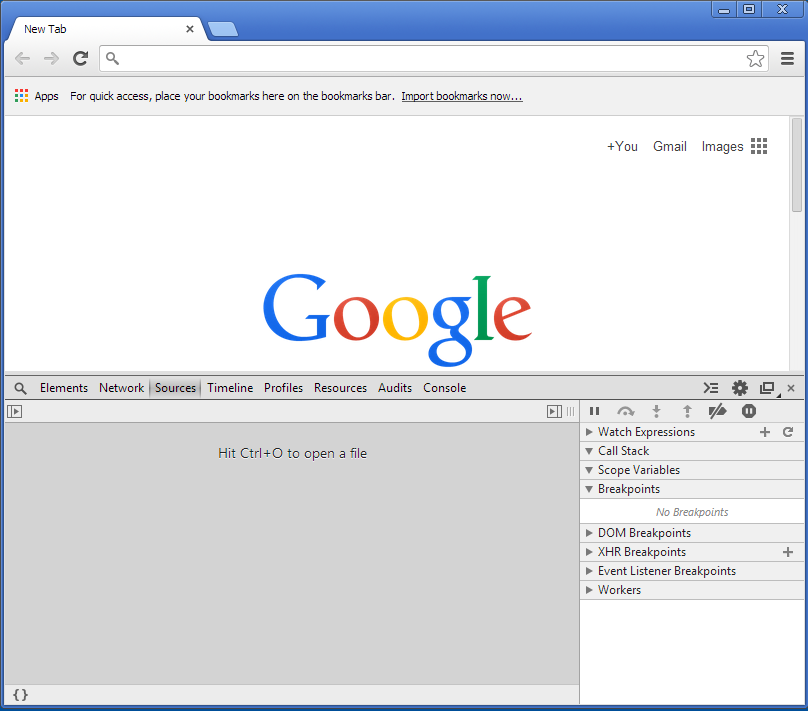Click the 'No Breakpoints' text
This screenshot has width=808, height=711.
coord(692,512)
